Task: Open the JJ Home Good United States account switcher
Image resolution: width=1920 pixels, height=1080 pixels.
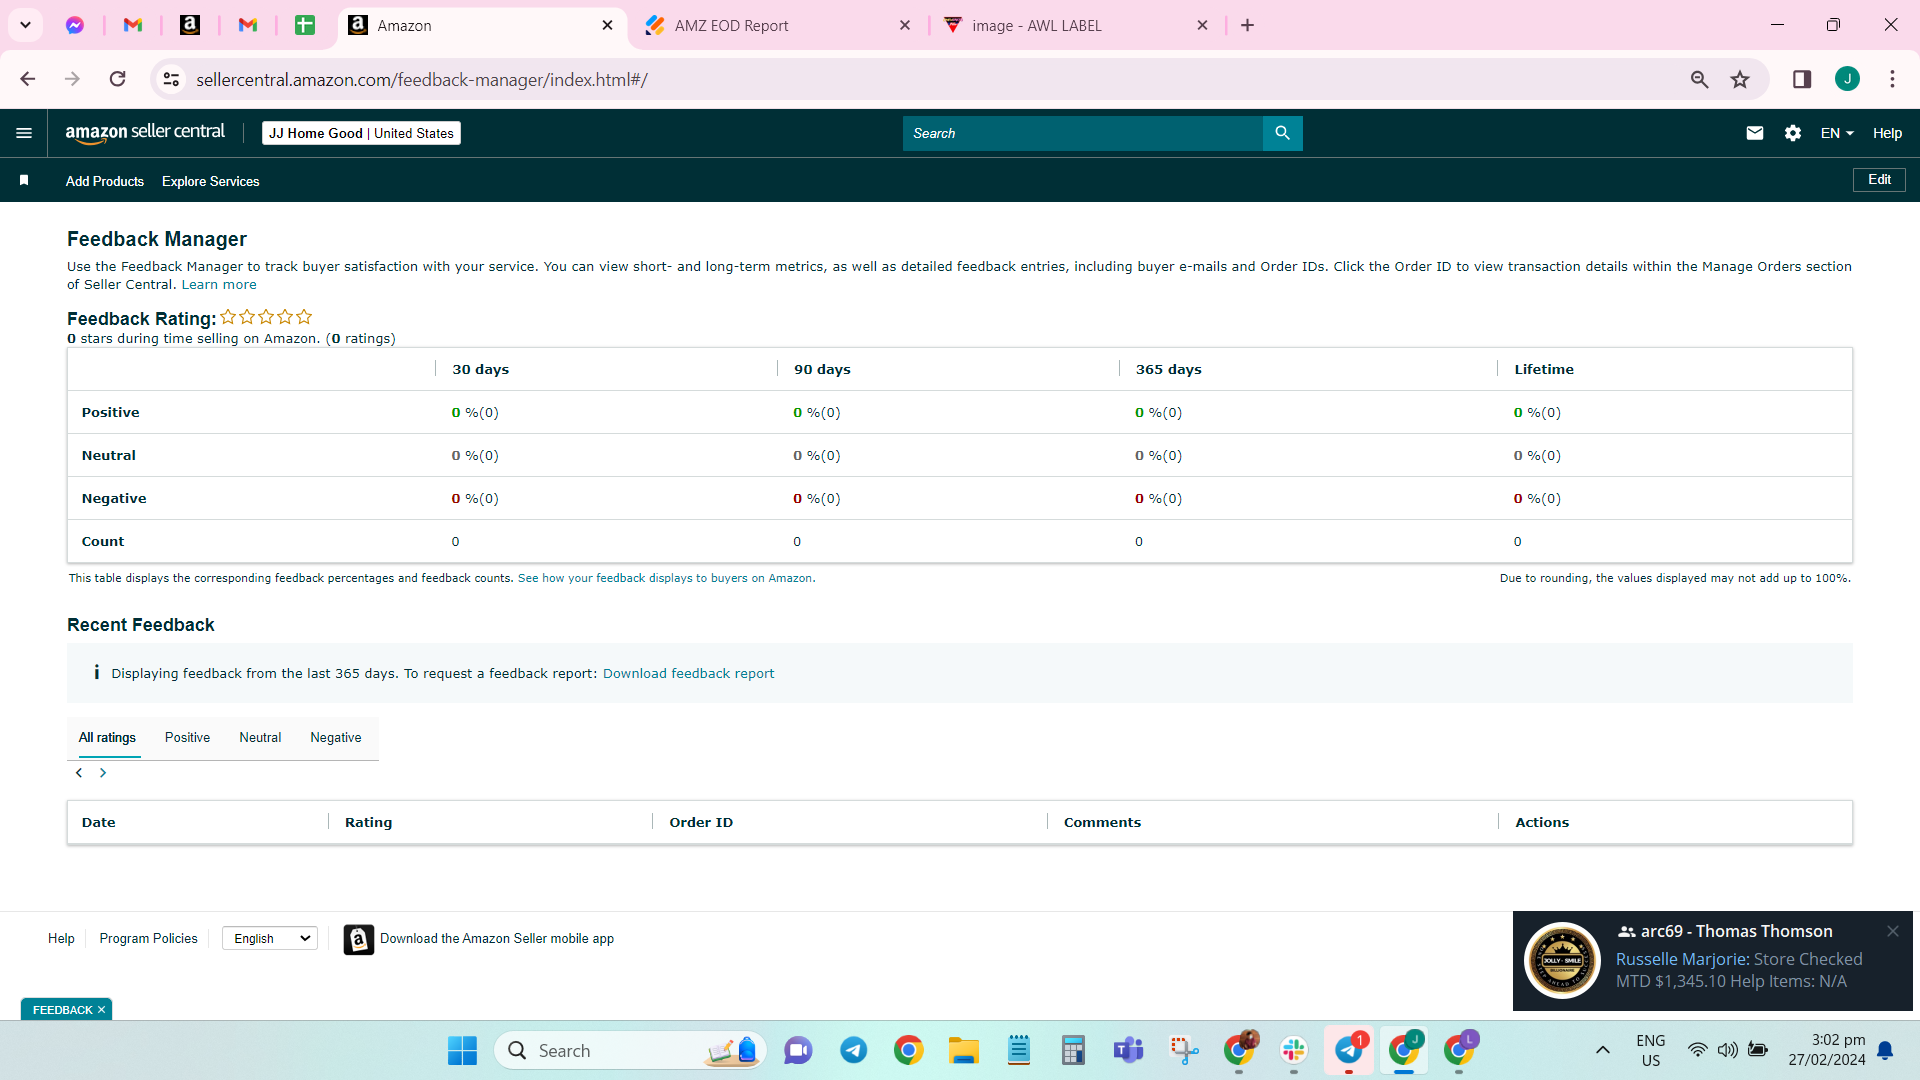Action: 361,133
